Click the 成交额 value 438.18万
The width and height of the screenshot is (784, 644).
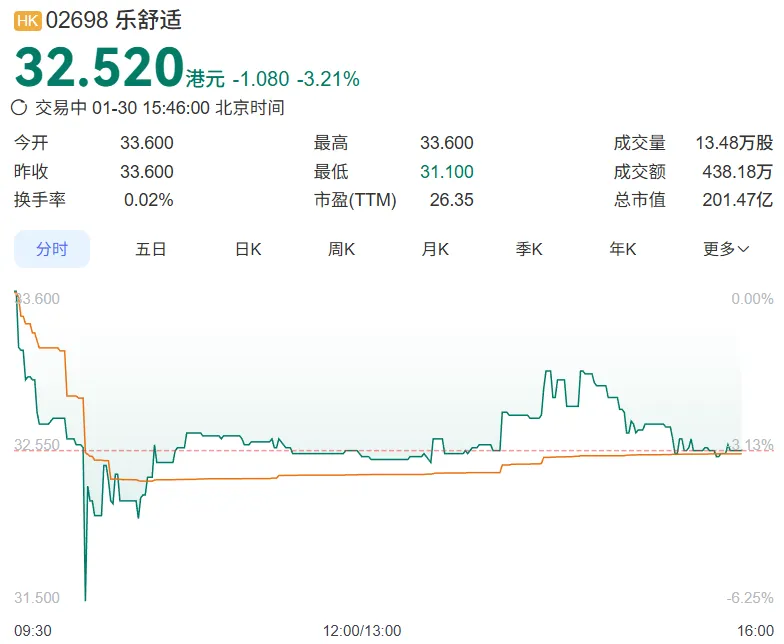click(738, 172)
